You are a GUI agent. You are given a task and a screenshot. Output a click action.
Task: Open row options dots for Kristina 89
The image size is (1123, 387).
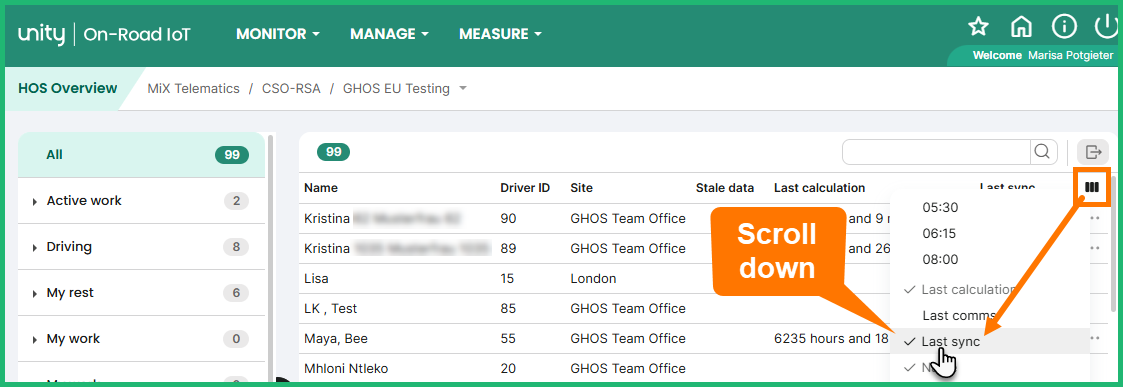click(1094, 248)
